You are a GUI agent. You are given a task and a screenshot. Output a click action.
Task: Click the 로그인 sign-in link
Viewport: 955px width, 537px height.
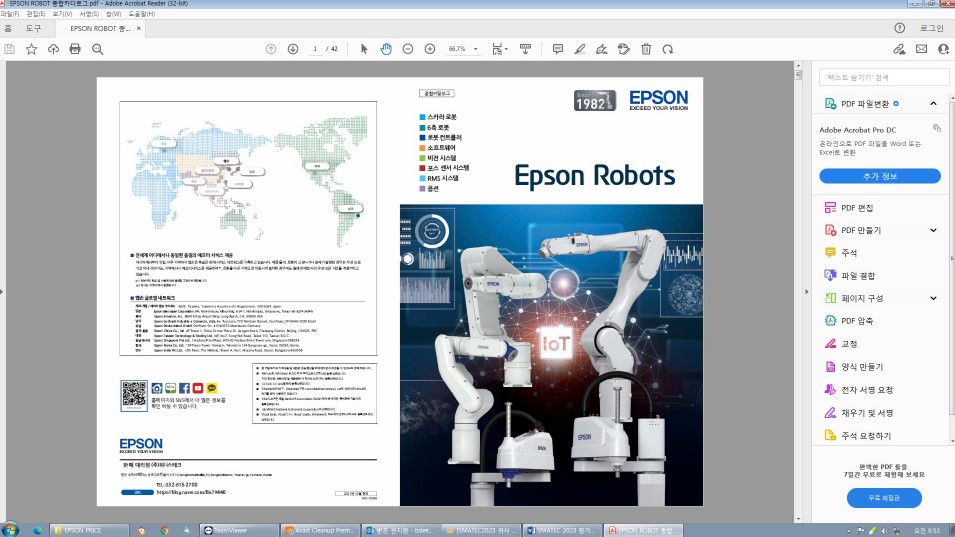point(931,28)
